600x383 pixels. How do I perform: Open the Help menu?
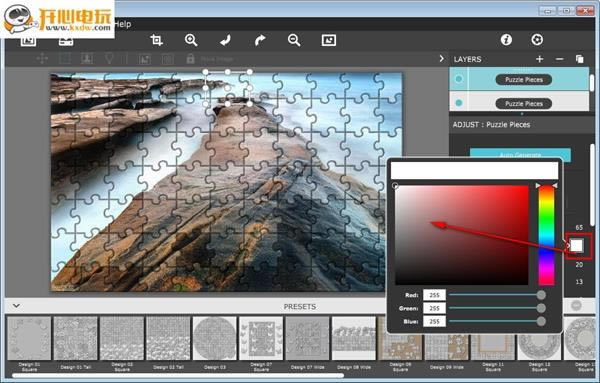pos(123,24)
